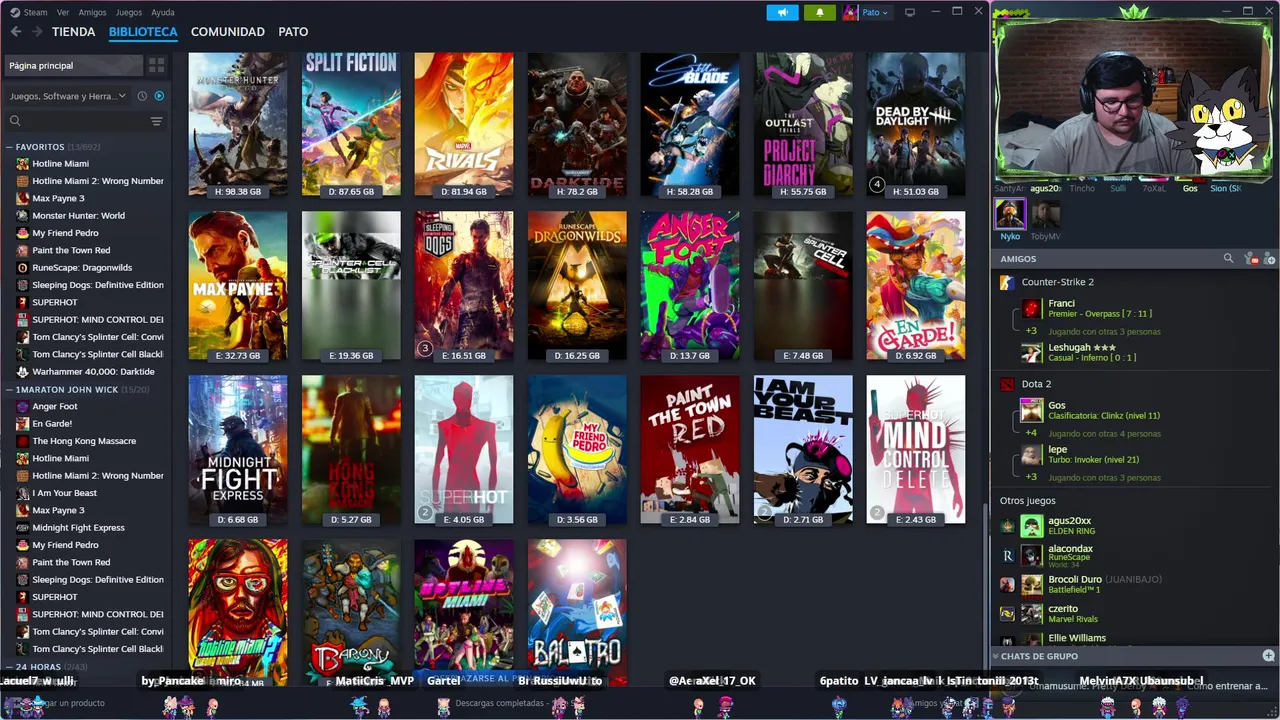The image size is (1280, 720).
Task: Open Franci's avatar in friends list
Action: [1031, 308]
